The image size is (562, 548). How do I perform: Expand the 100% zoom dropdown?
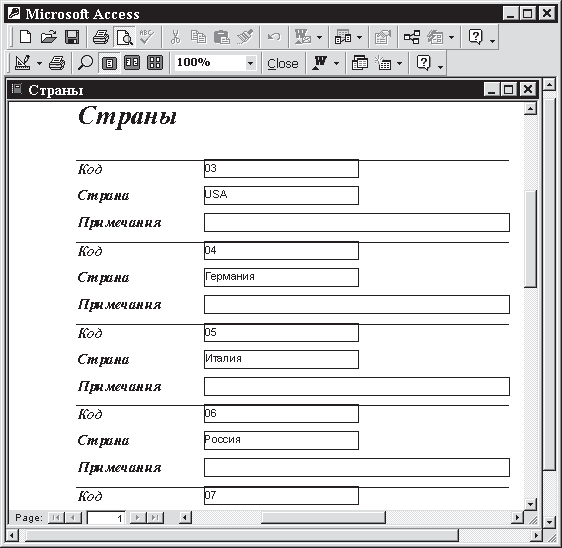(251, 63)
